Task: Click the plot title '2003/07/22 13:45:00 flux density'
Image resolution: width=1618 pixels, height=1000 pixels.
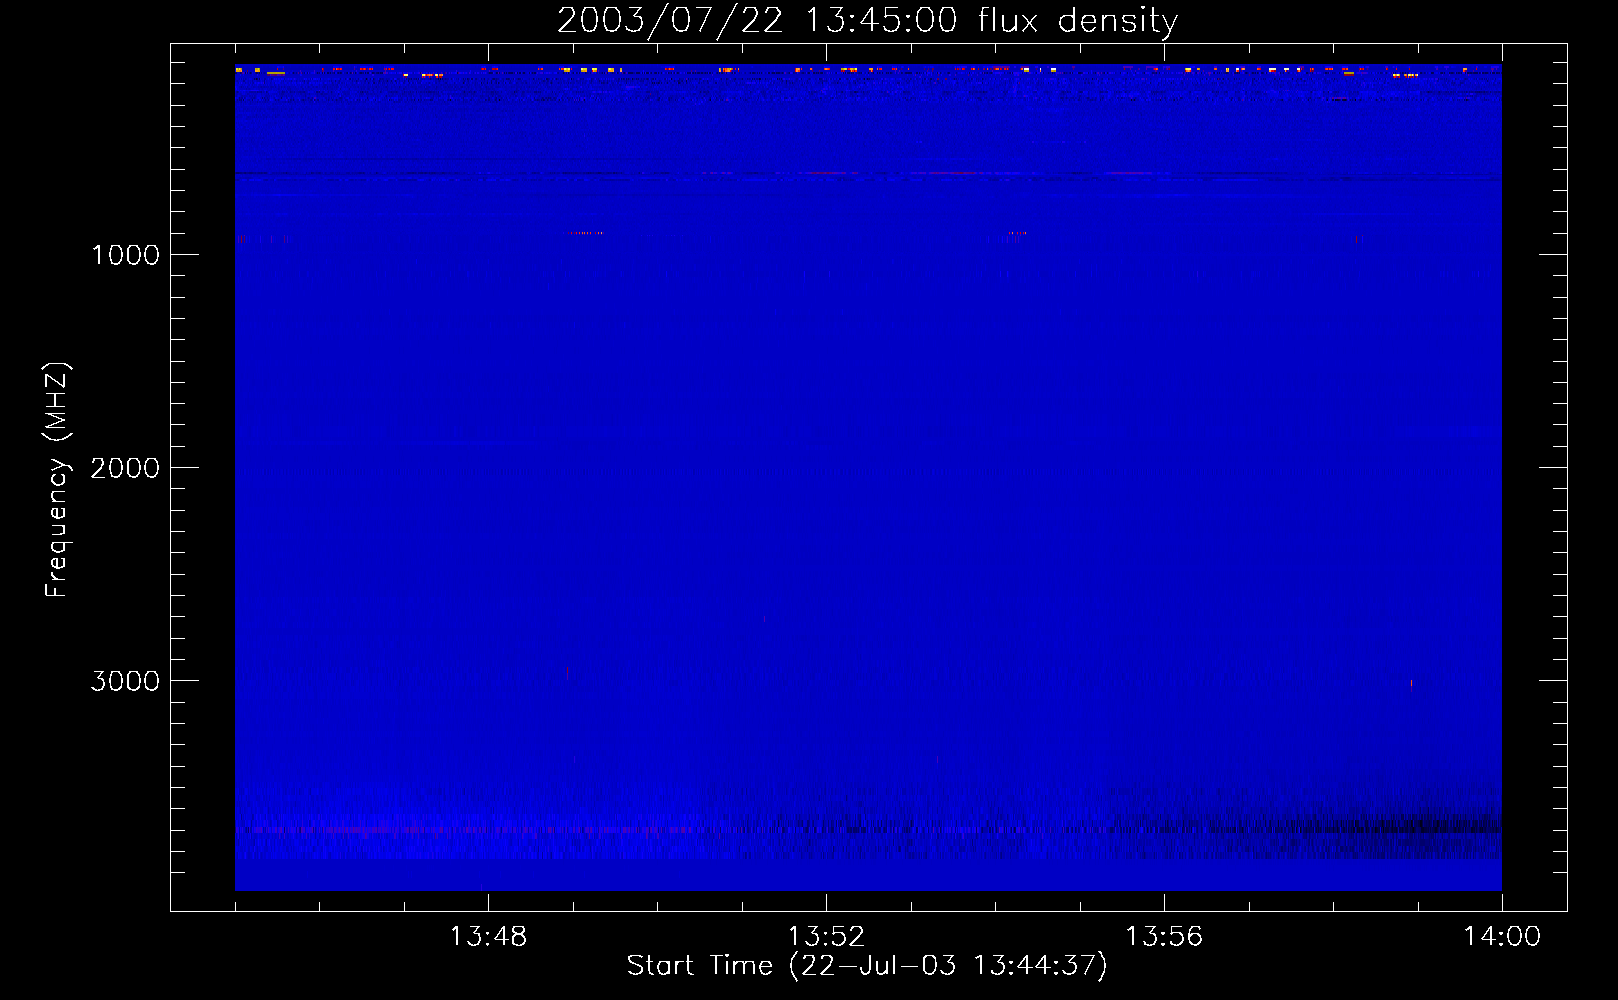Action: (x=867, y=20)
